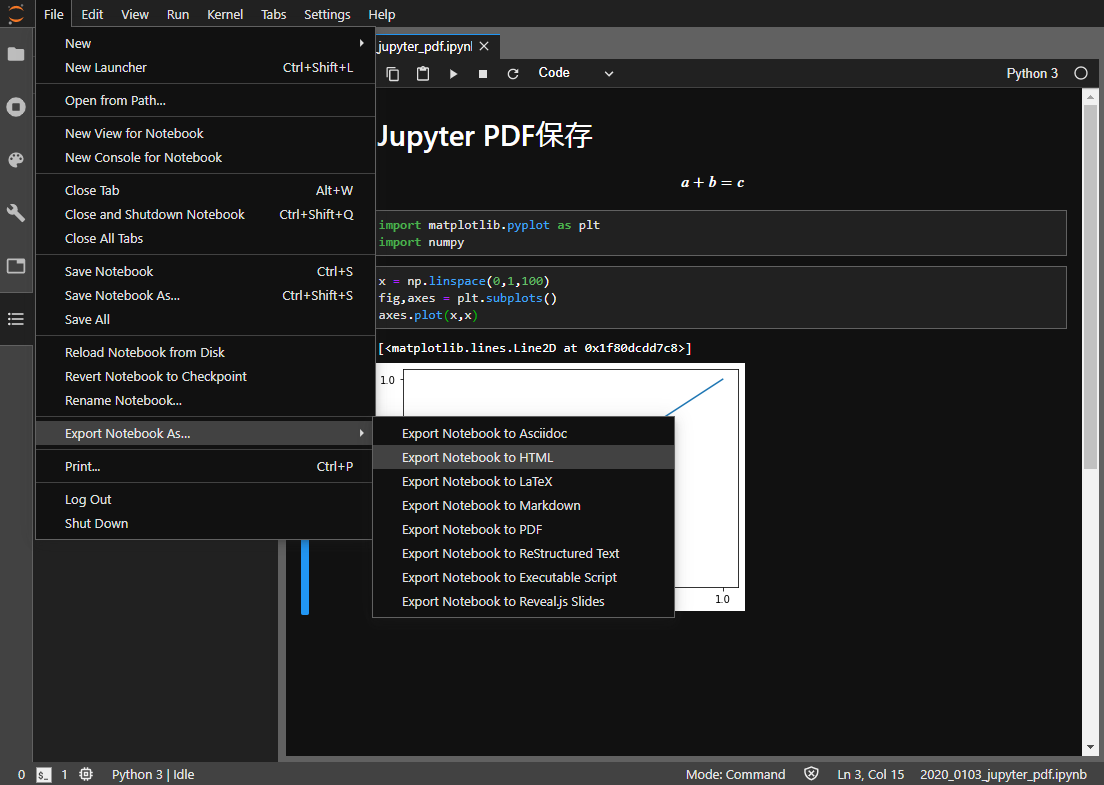This screenshot has height=785, width=1104.
Task: Restart the kernel with refresh icon
Action: tap(513, 74)
